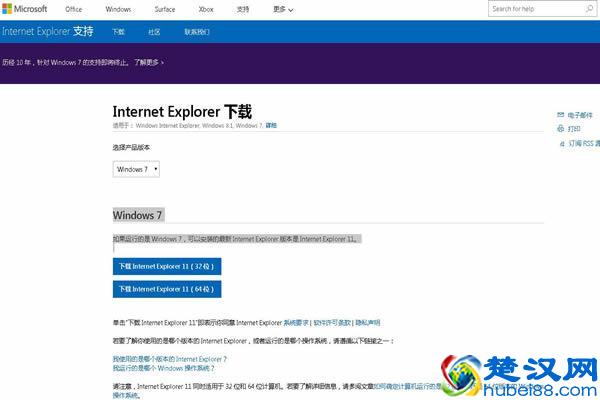Open the Office menu item
This screenshot has height=400, width=600.
coord(74,9)
